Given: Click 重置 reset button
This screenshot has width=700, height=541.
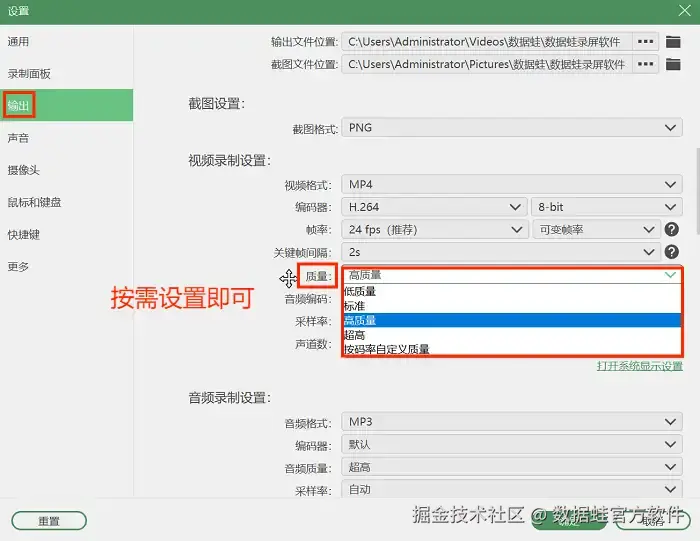Looking at the screenshot, I should click(x=49, y=521).
